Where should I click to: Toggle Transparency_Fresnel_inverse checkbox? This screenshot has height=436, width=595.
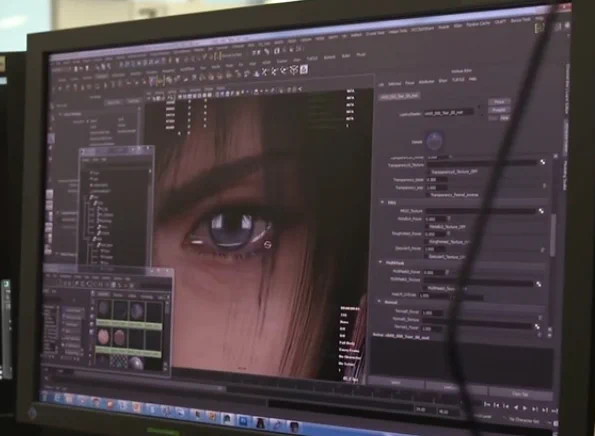pos(427,195)
